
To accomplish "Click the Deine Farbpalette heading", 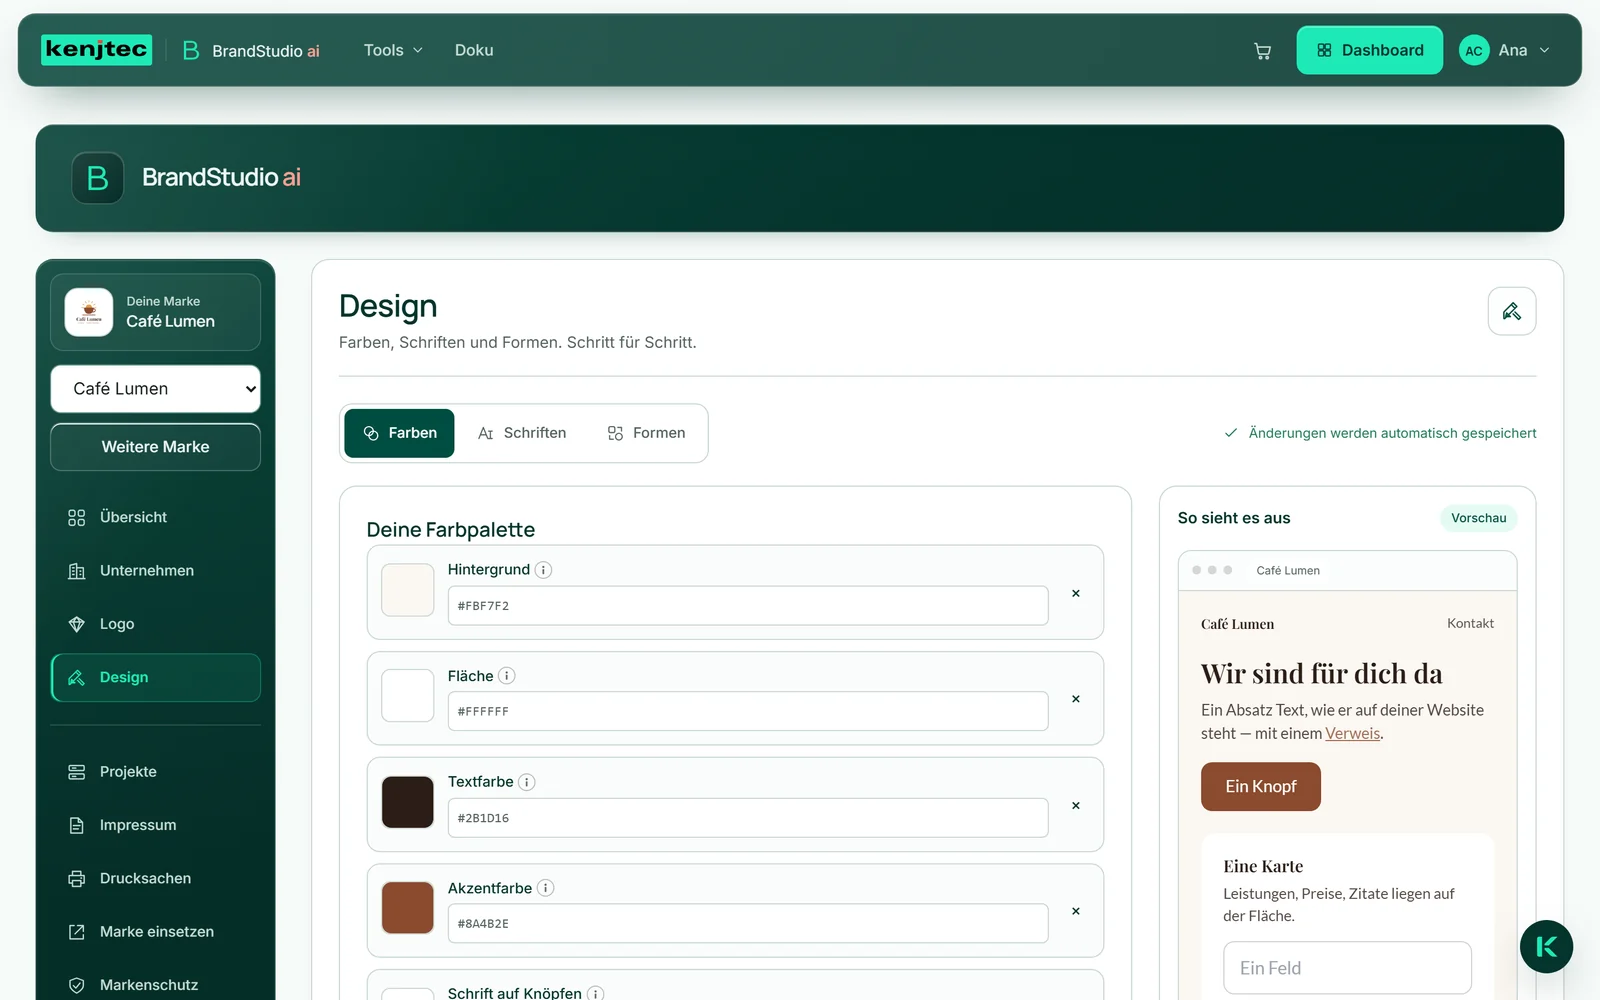I will 450,530.
